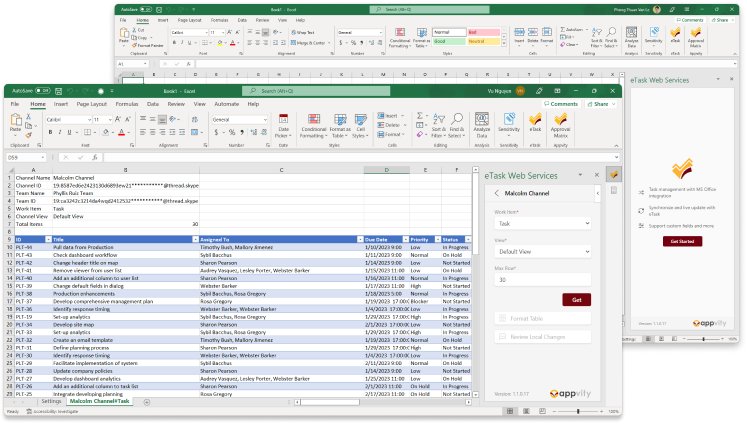Go back from Malcolm Channel in eTask pane

[x=497, y=193]
